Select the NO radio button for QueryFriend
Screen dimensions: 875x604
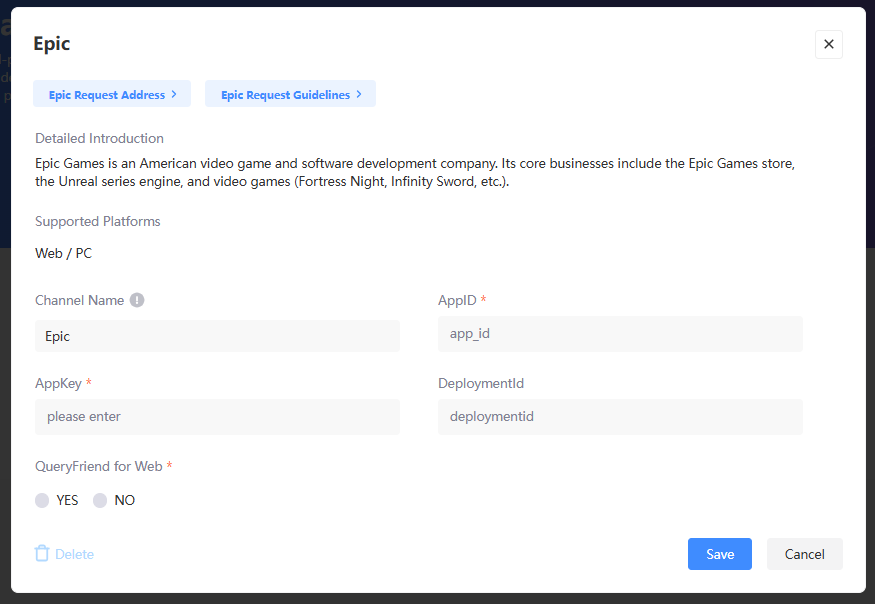pos(100,500)
